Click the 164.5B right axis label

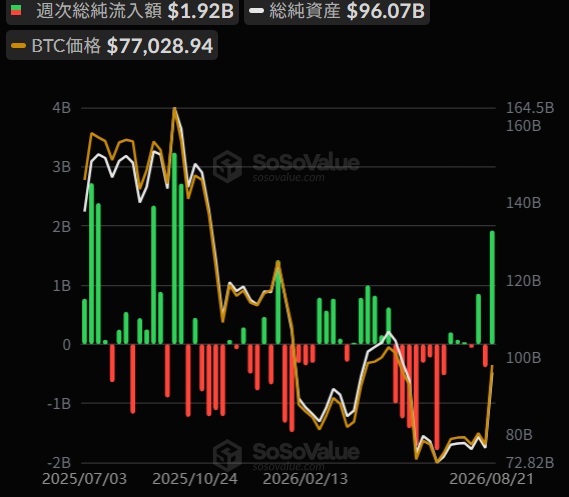tap(530, 108)
